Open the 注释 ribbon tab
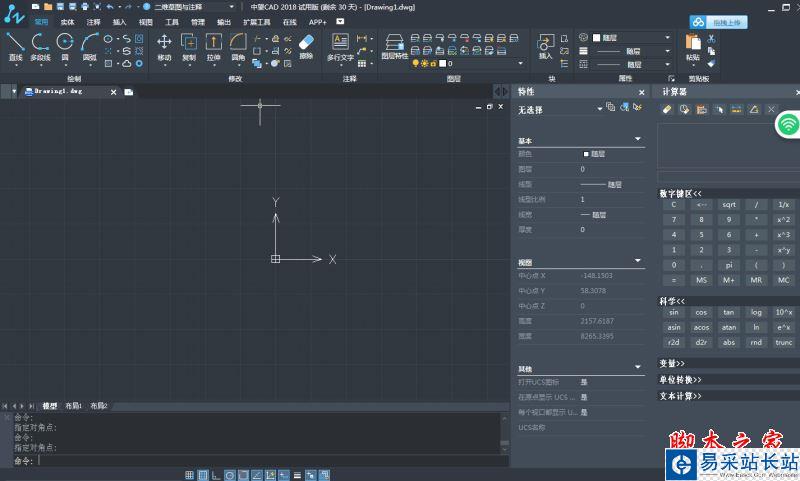Image resolution: width=800 pixels, height=481 pixels. (93, 22)
